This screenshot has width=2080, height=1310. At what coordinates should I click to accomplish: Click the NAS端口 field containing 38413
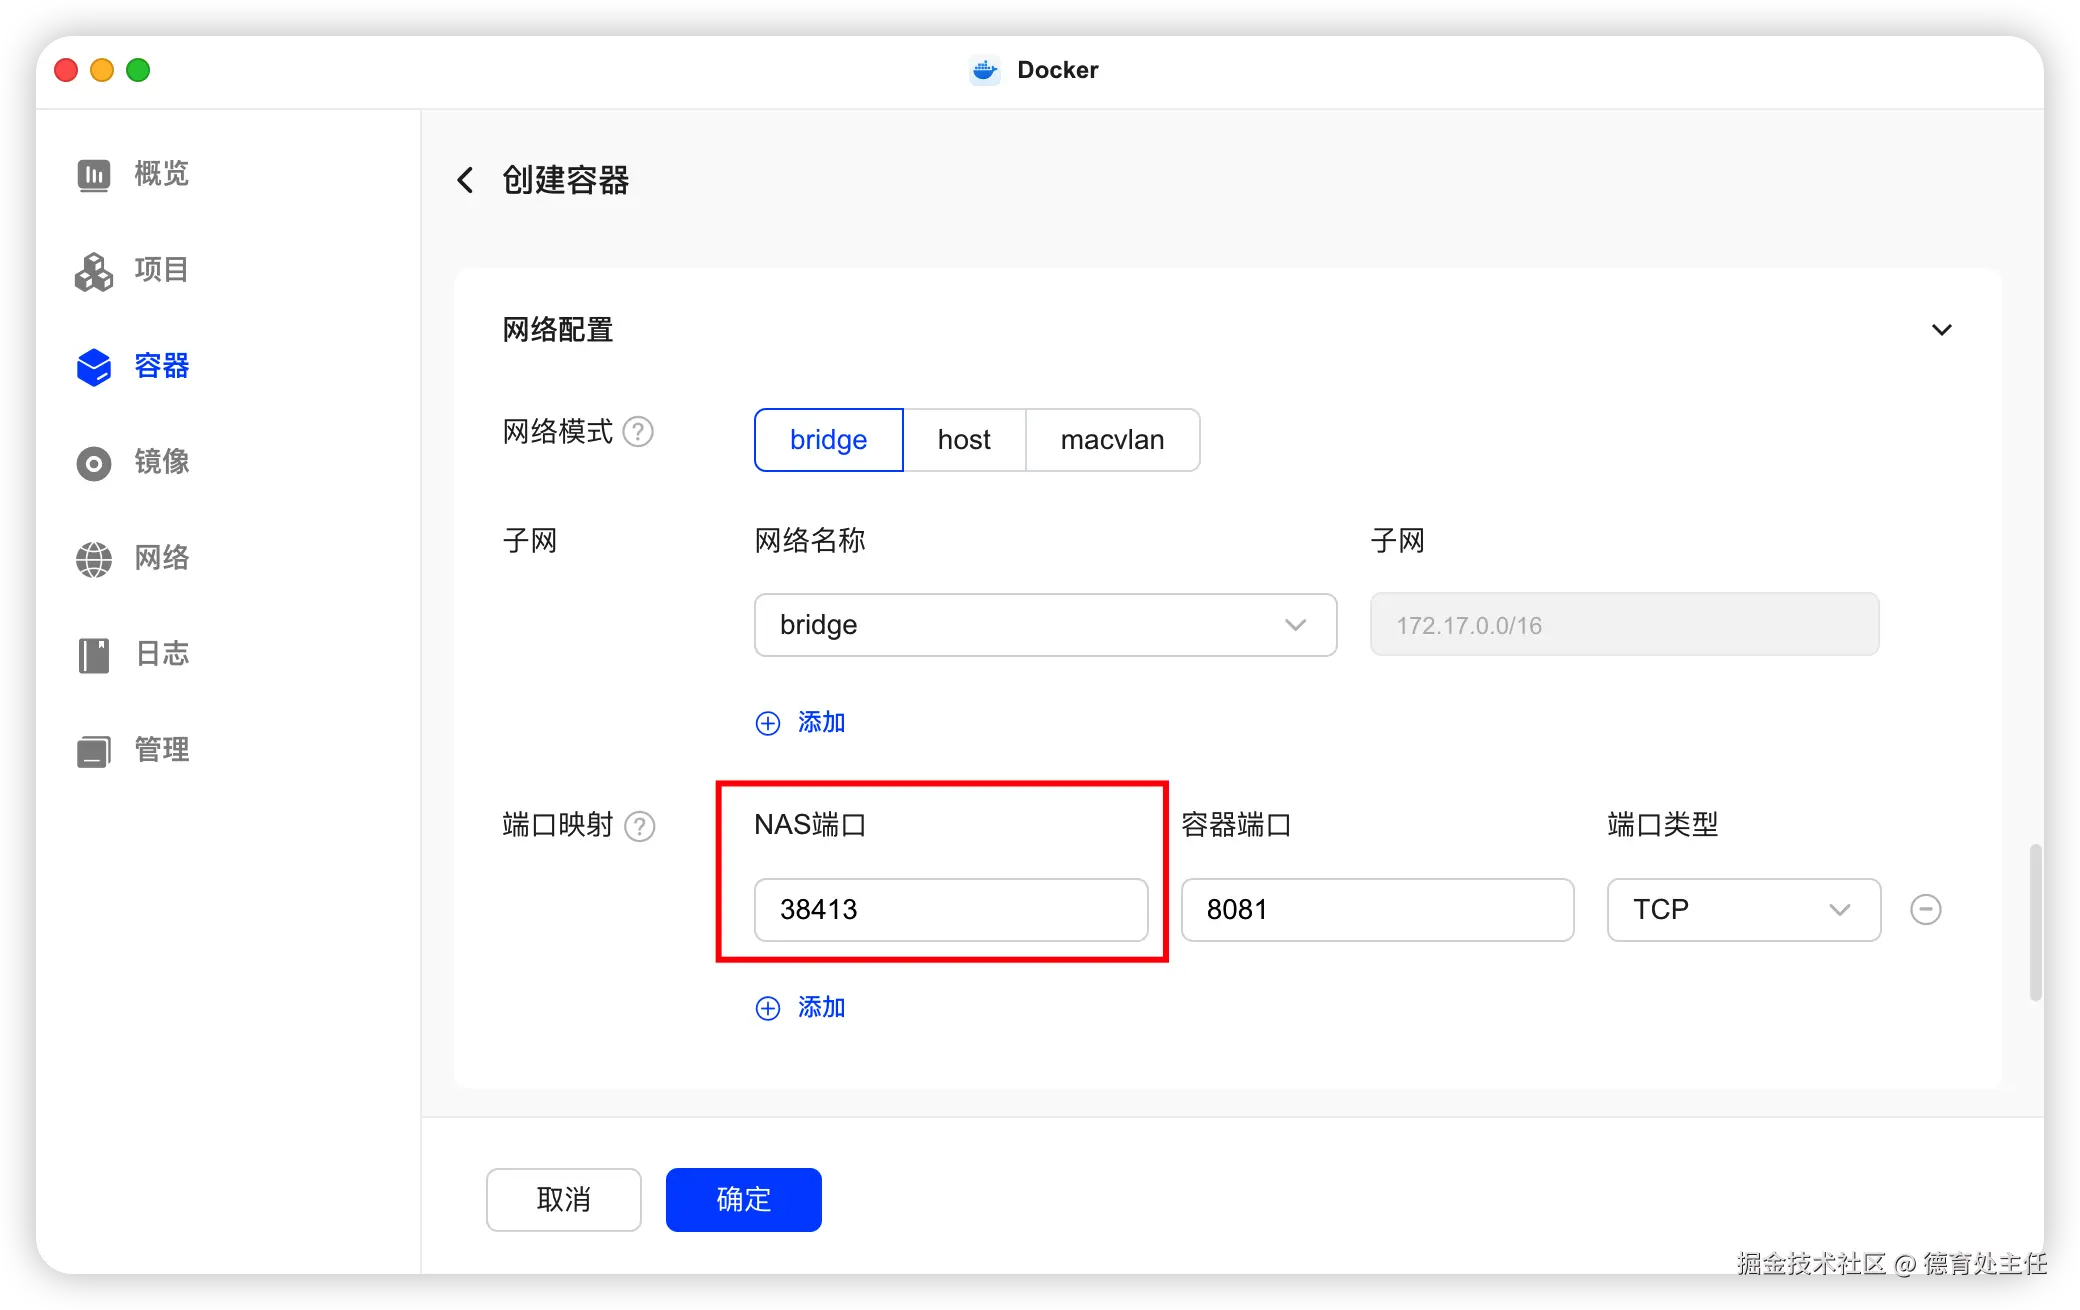[x=950, y=909]
